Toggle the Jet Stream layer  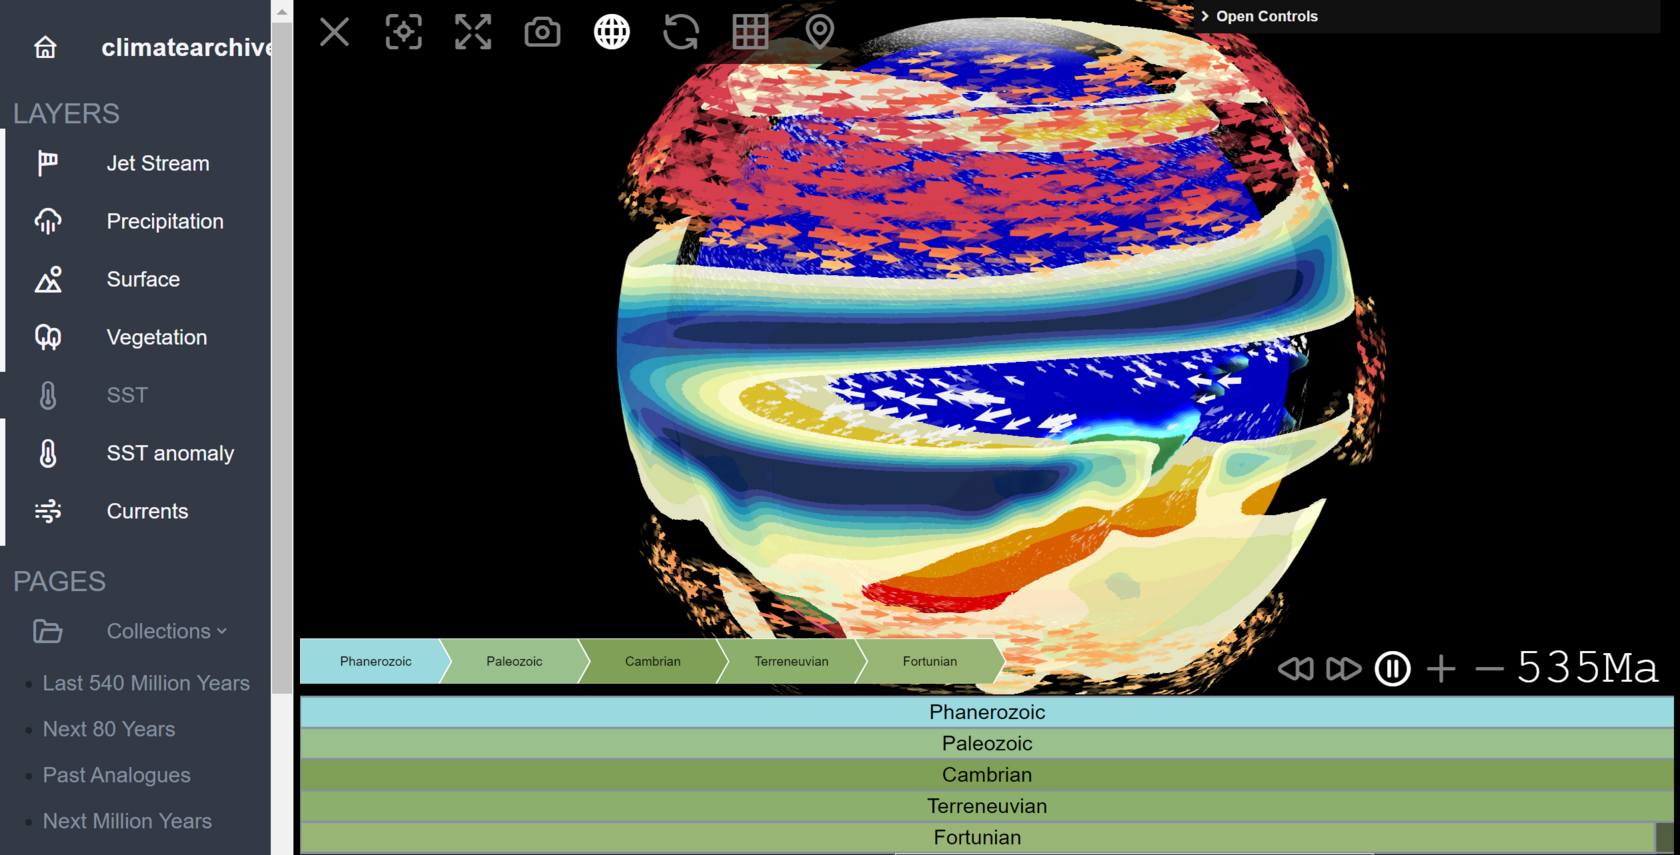[157, 163]
